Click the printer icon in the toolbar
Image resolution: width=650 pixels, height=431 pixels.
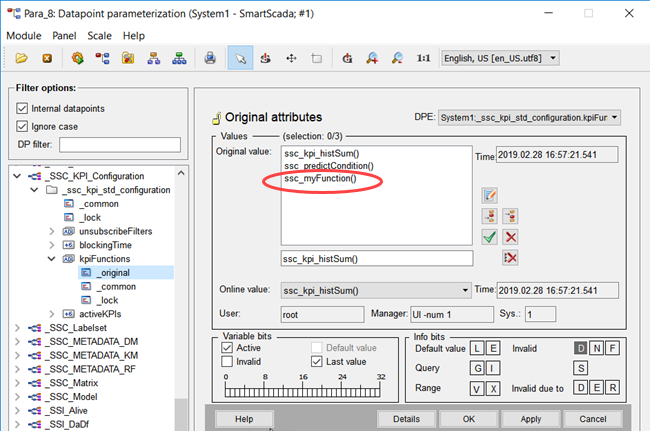(x=211, y=59)
